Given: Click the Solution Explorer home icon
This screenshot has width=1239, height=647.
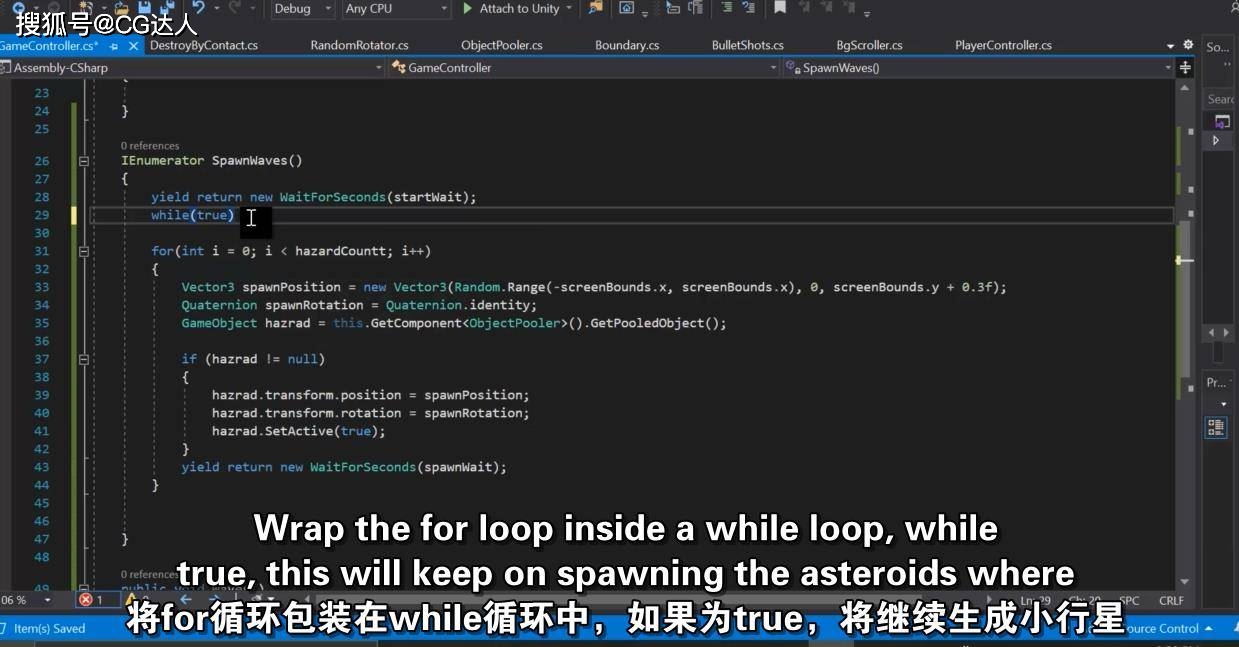Looking at the screenshot, I should 1222,122.
